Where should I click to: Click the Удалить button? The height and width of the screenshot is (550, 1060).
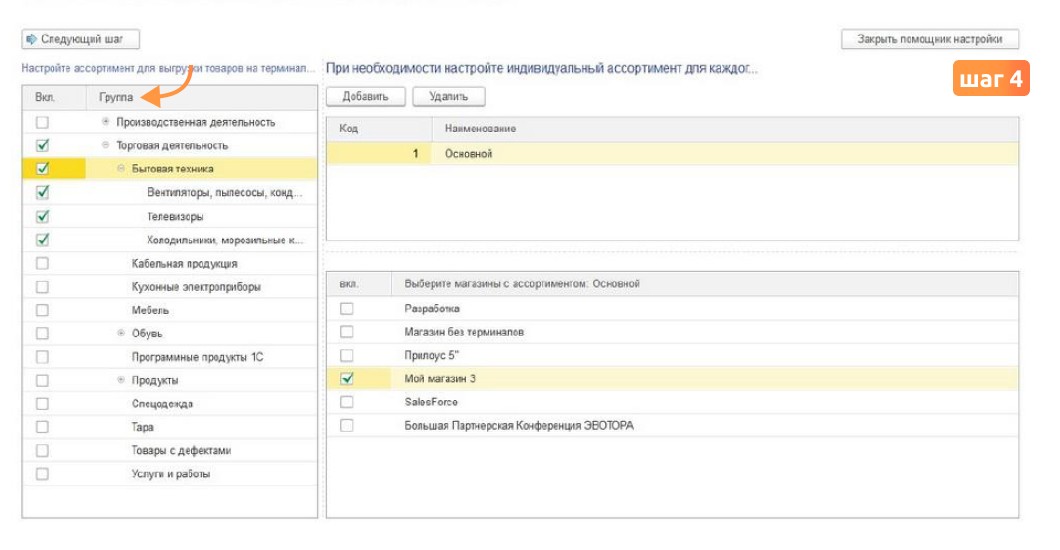449,97
